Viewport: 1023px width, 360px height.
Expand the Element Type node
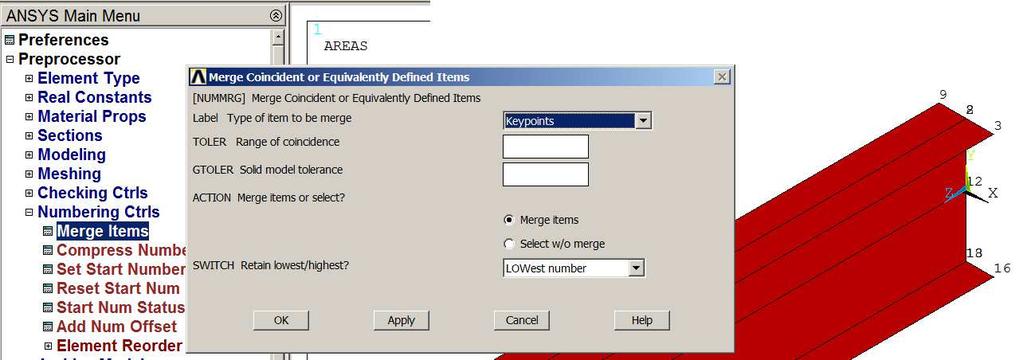pyautogui.click(x=29, y=78)
